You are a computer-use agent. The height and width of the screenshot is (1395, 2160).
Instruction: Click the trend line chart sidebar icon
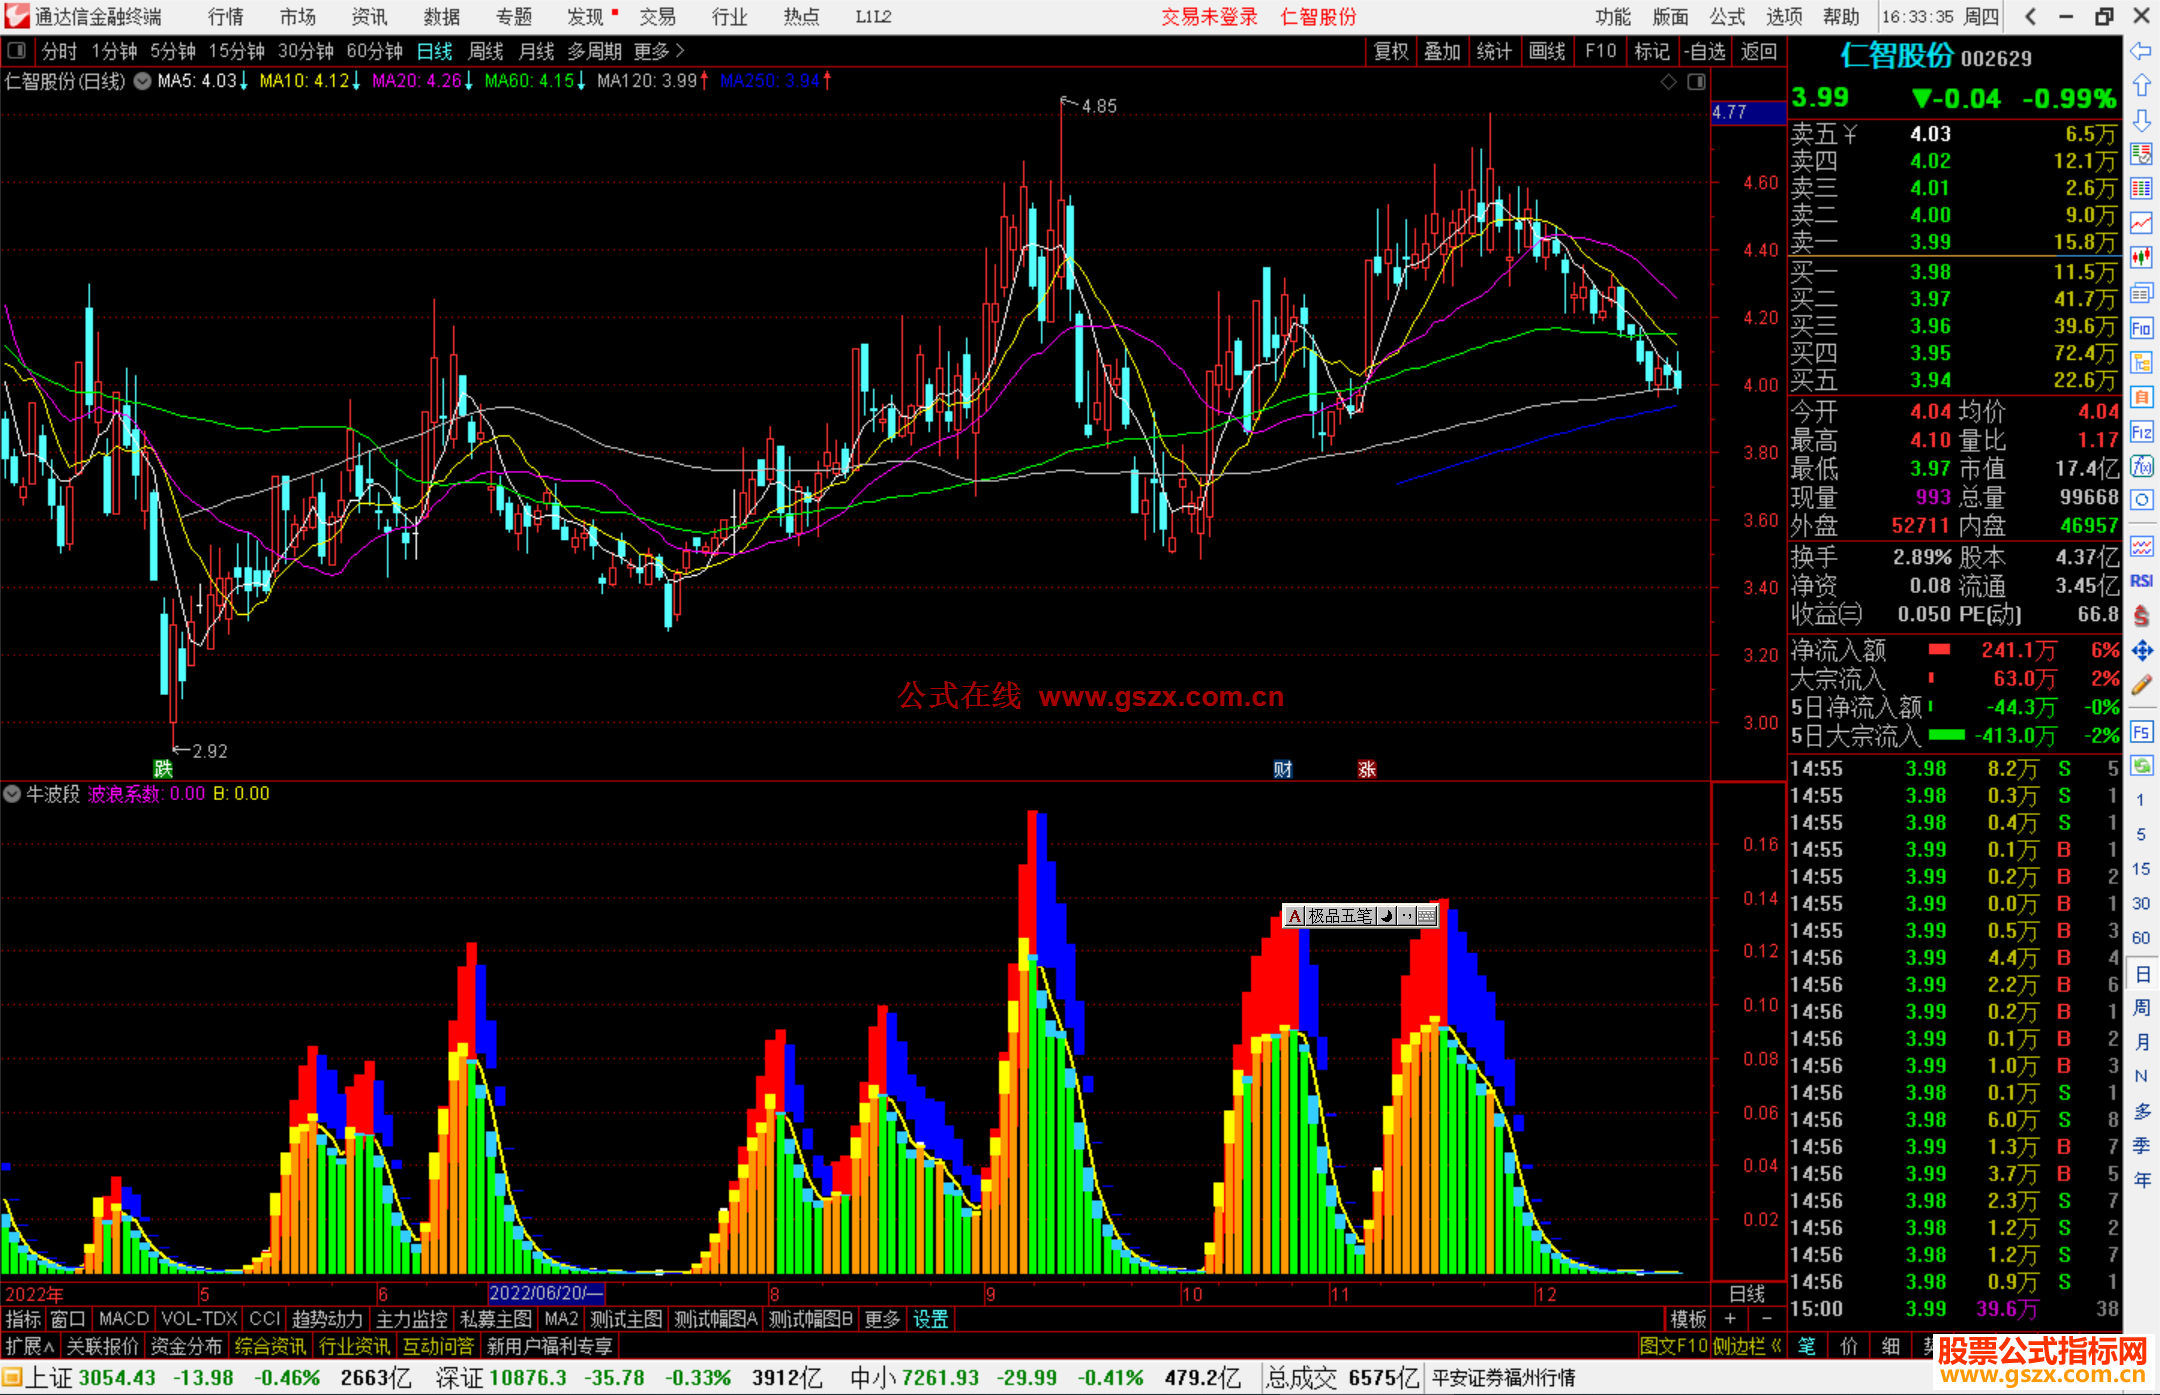[x=2141, y=223]
